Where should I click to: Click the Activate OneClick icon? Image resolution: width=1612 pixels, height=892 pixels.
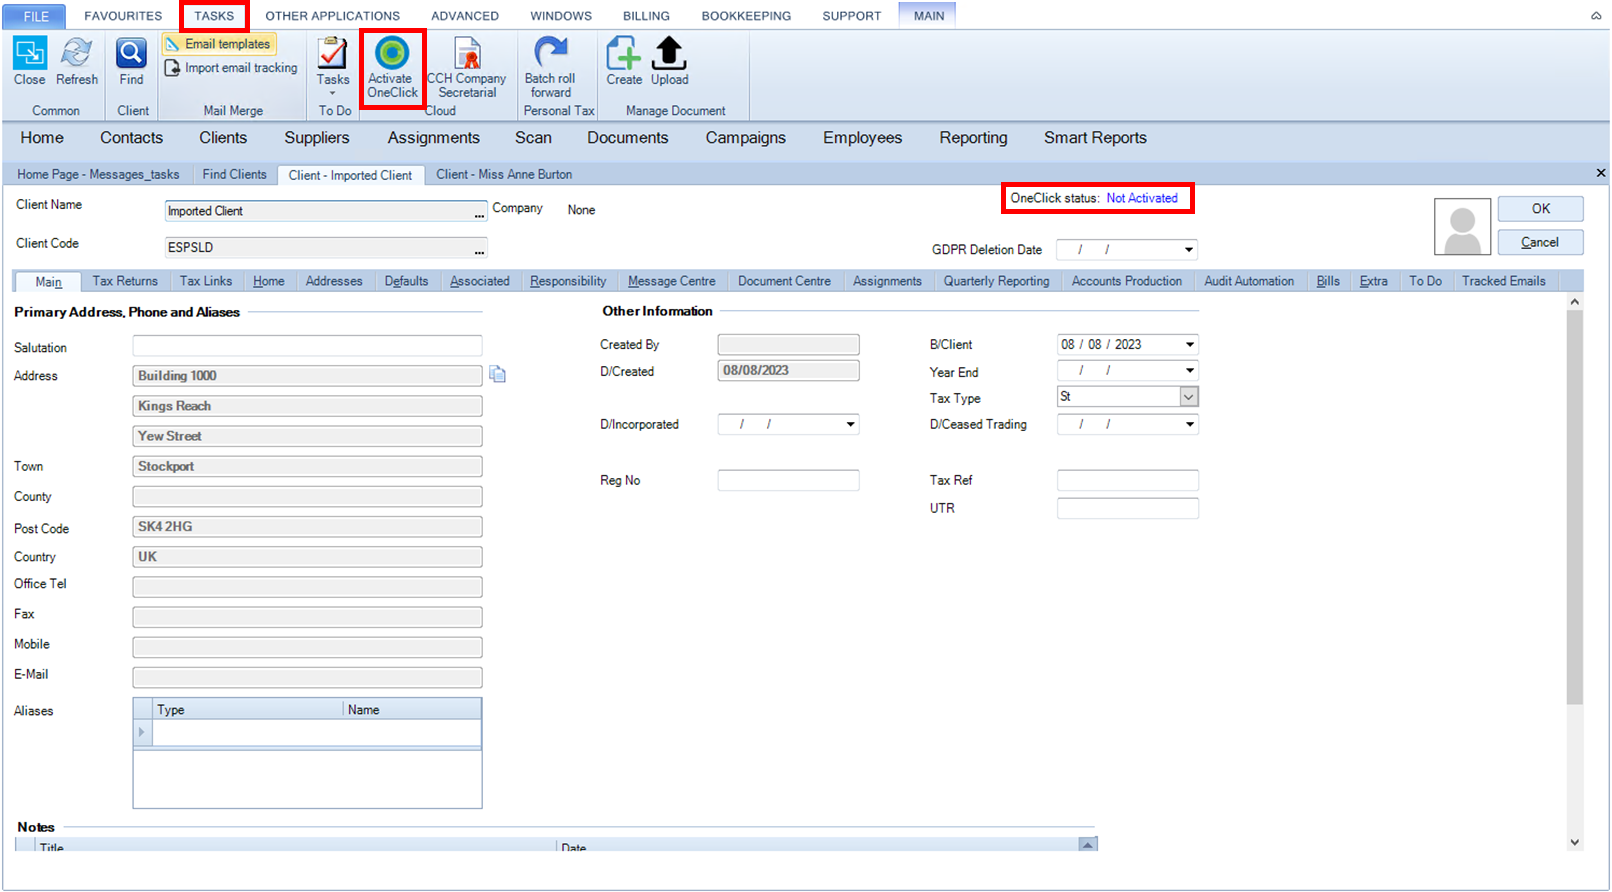click(392, 53)
